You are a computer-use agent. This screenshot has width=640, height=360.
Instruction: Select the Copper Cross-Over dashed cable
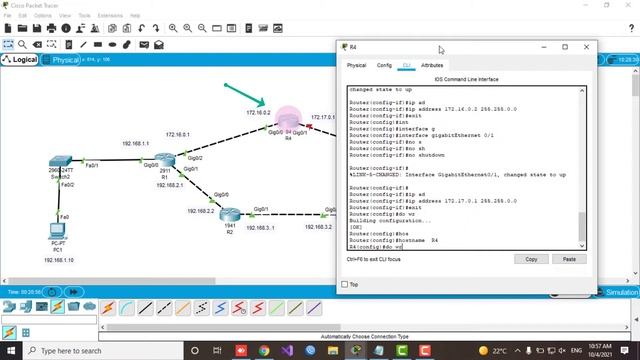point(164,308)
